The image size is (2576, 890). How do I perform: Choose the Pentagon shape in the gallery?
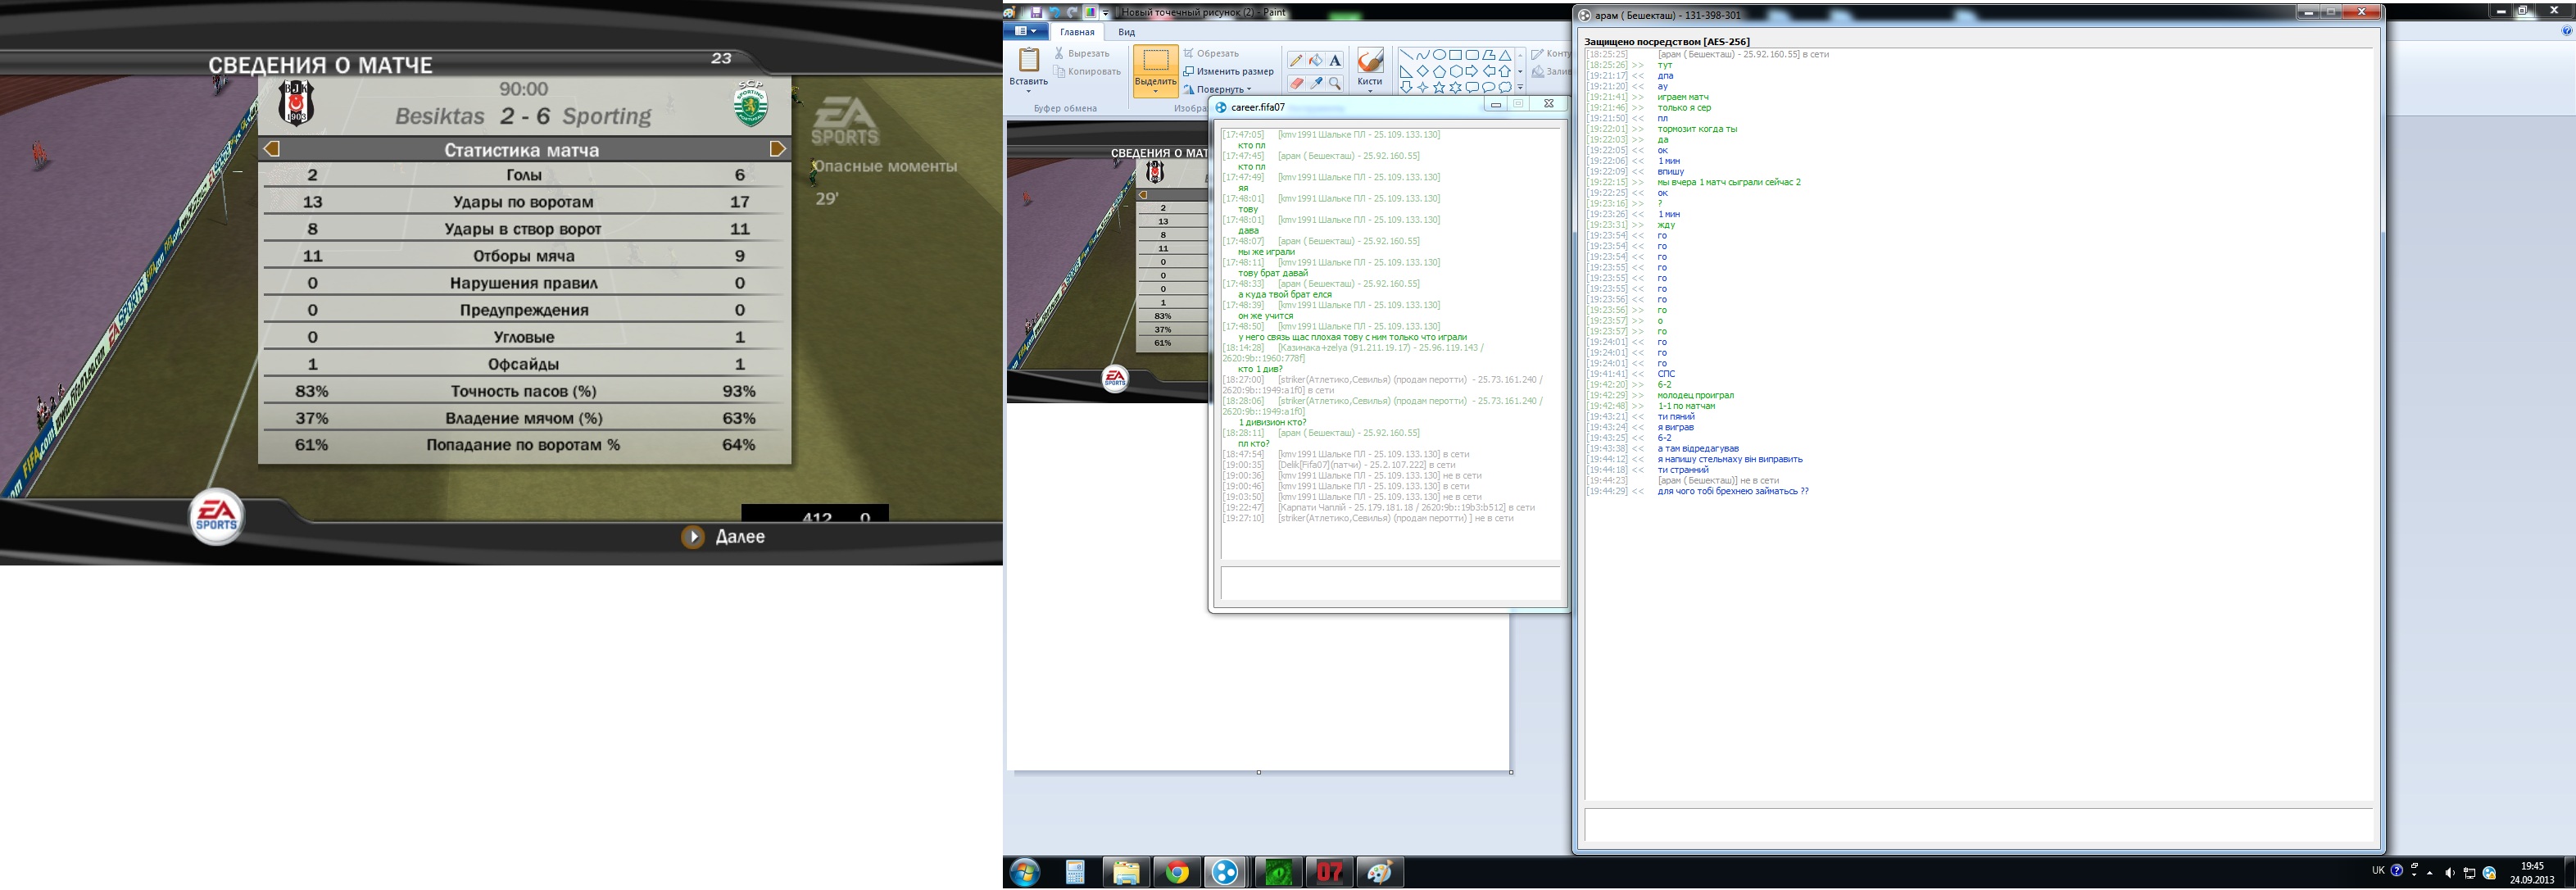(x=1440, y=71)
